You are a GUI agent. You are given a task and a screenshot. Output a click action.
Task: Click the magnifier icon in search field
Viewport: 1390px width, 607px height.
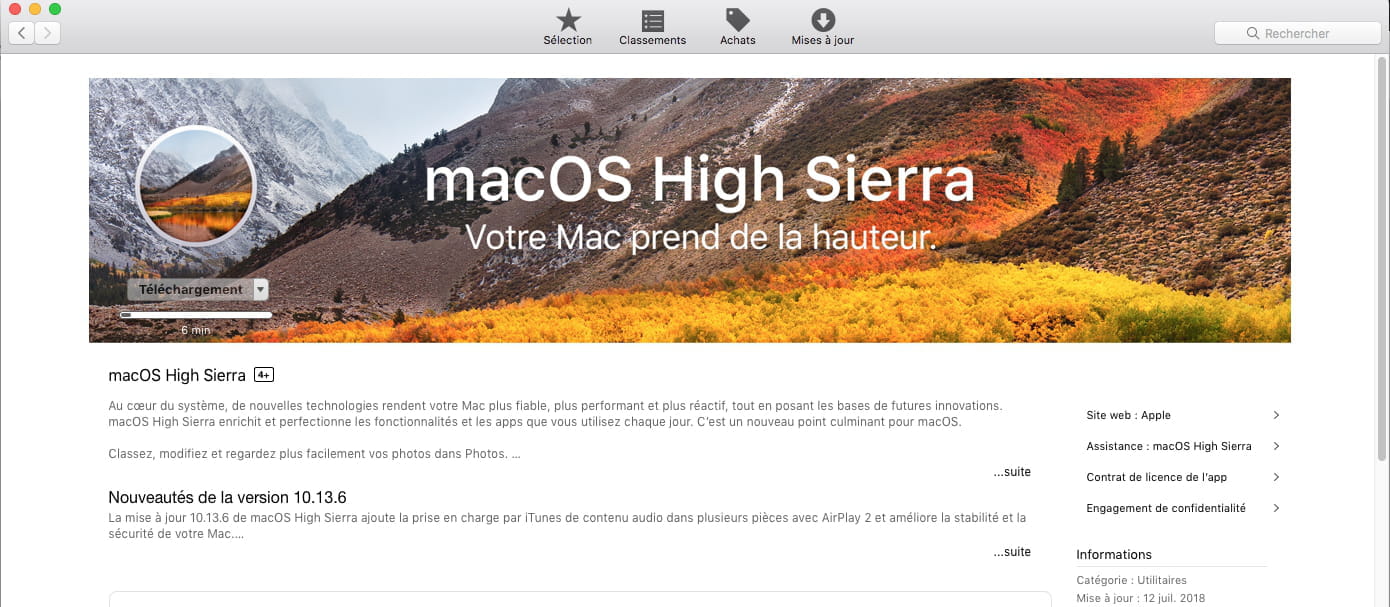1253,33
